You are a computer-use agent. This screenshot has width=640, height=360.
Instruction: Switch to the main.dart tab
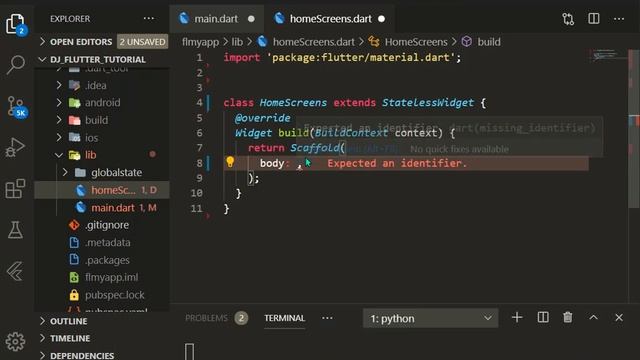click(x=216, y=19)
